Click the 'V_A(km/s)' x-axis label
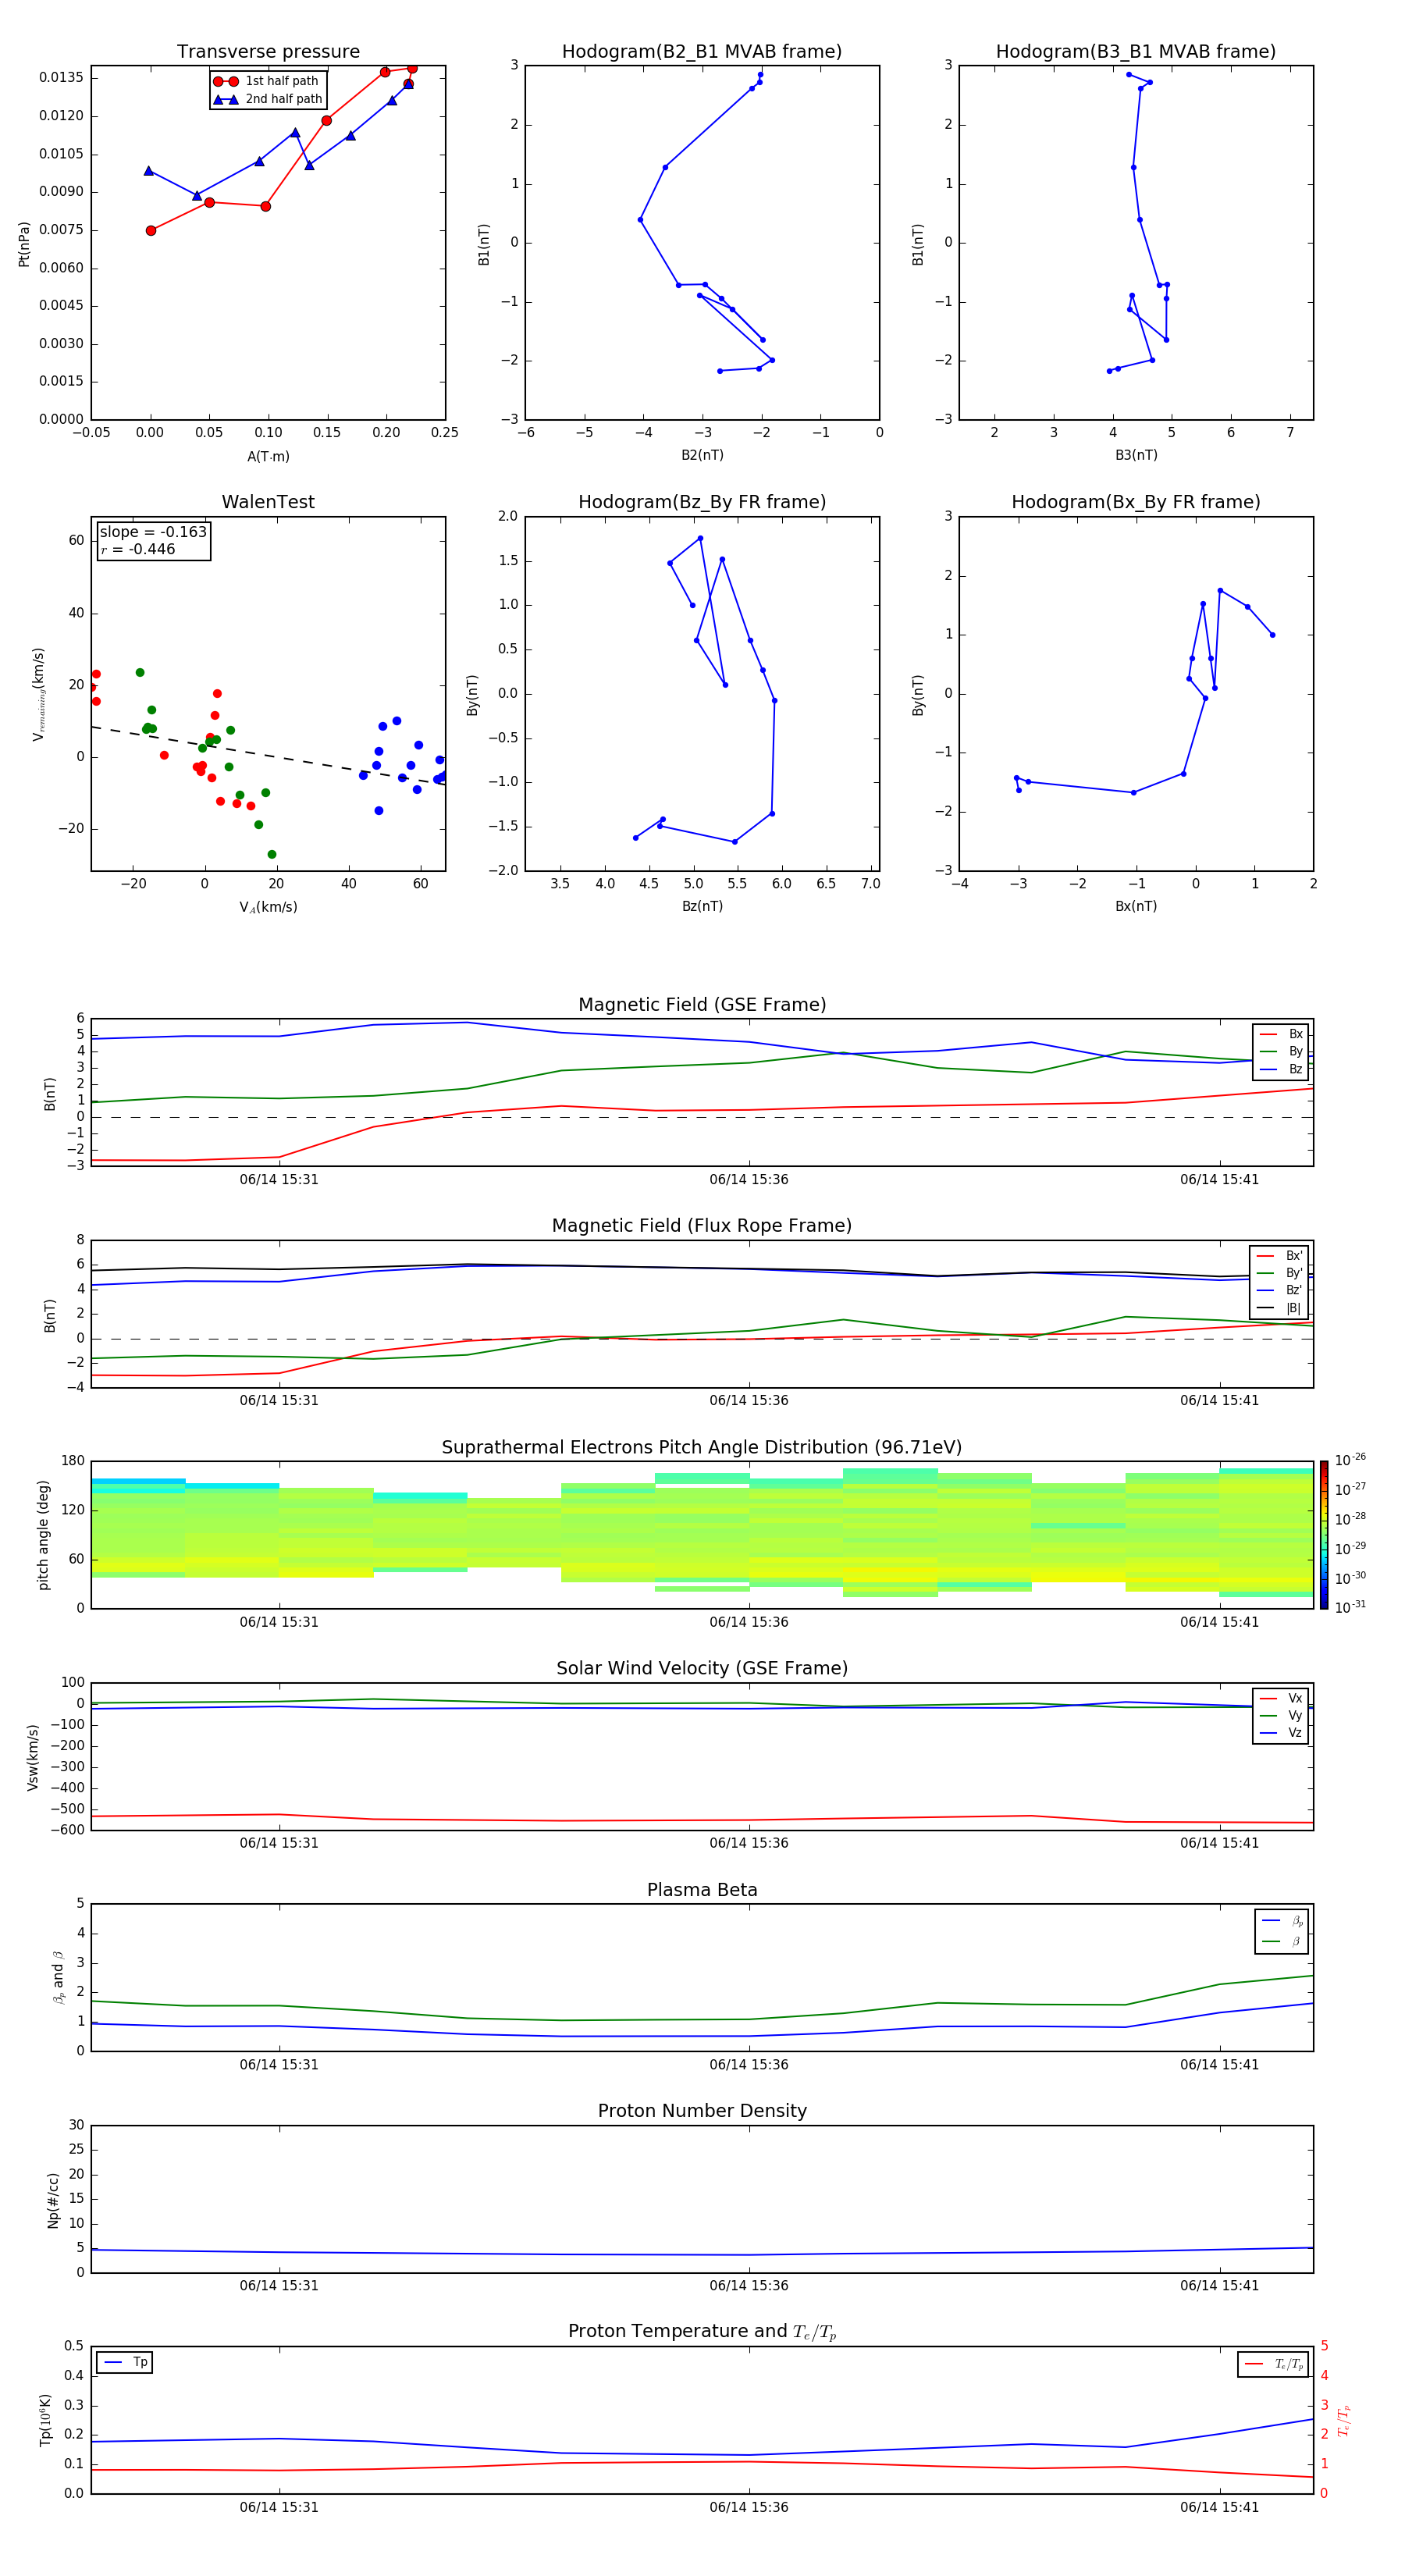 point(268,907)
